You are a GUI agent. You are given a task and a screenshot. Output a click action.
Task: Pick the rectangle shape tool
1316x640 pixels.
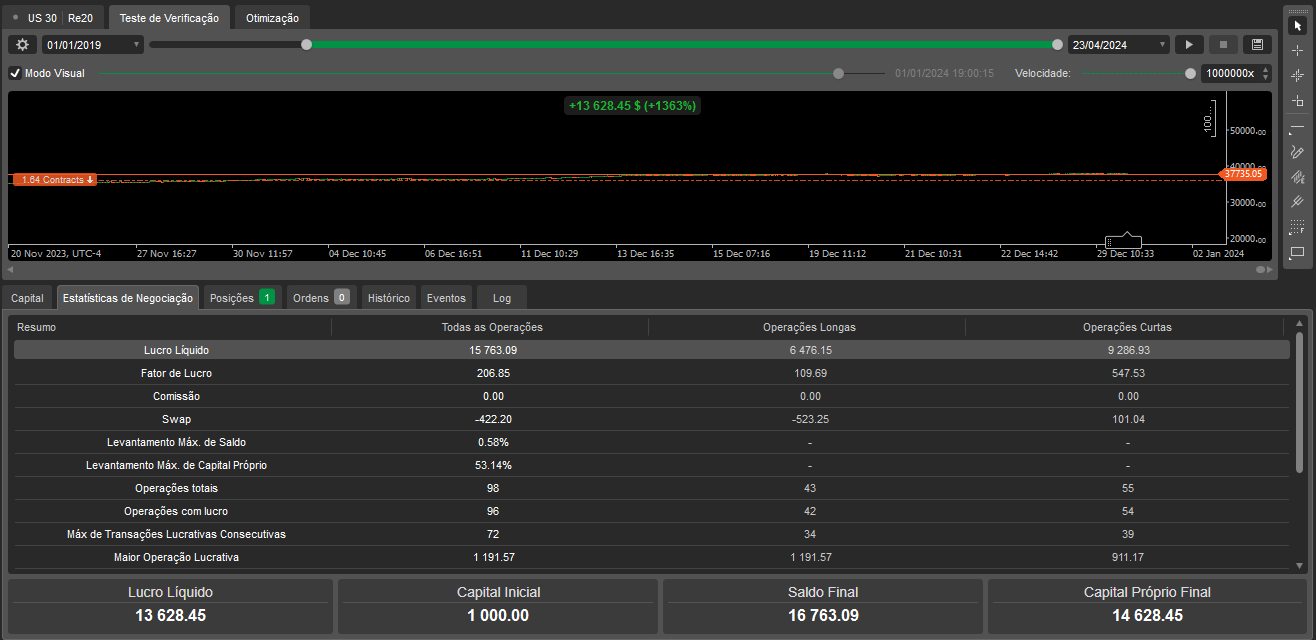coord(1297,253)
